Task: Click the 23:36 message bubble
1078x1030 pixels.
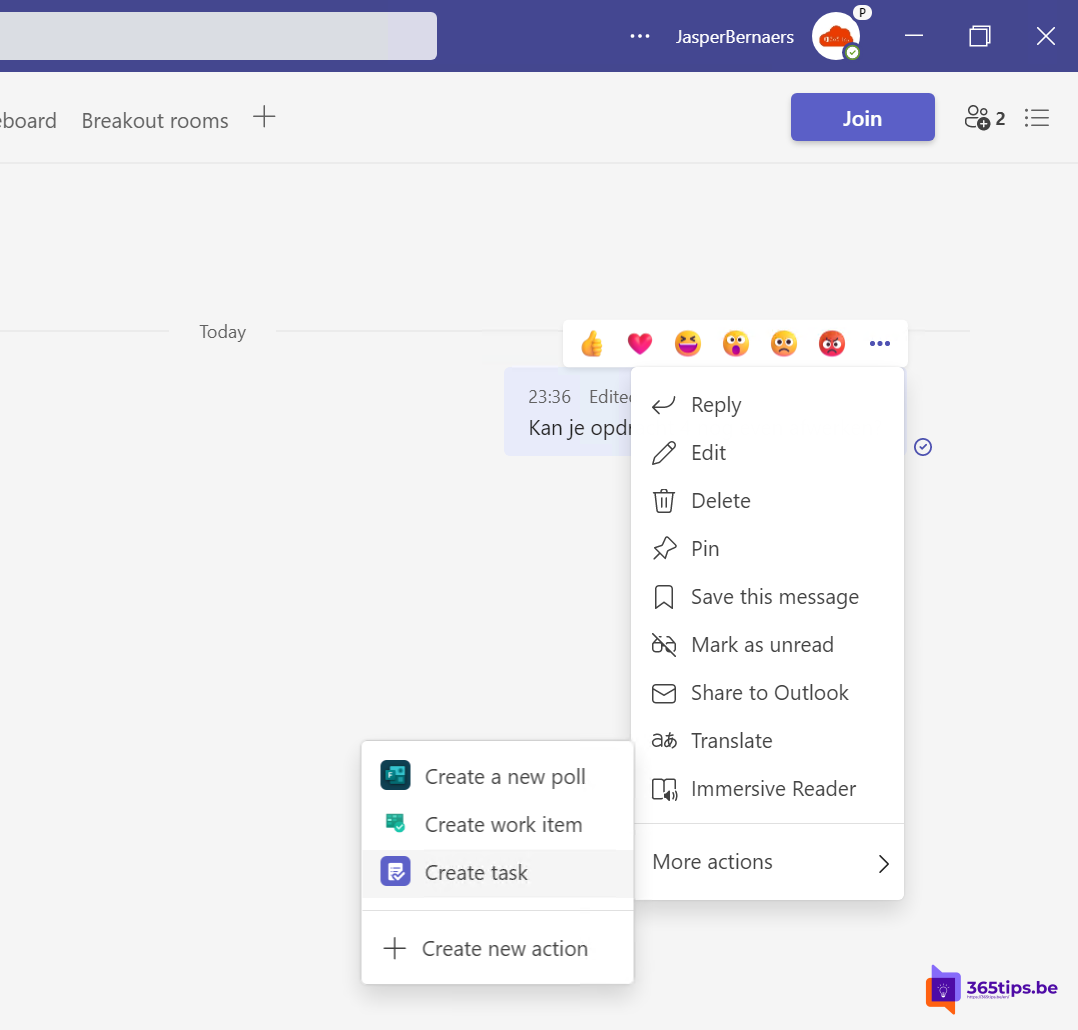Action: point(568,412)
